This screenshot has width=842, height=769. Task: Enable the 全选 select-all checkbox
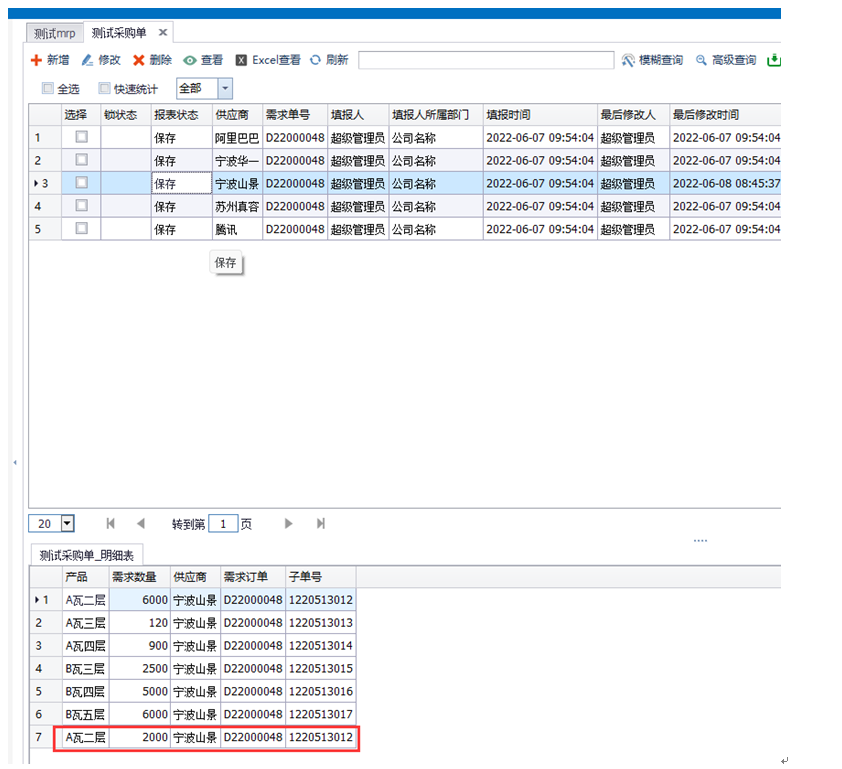tap(47, 88)
